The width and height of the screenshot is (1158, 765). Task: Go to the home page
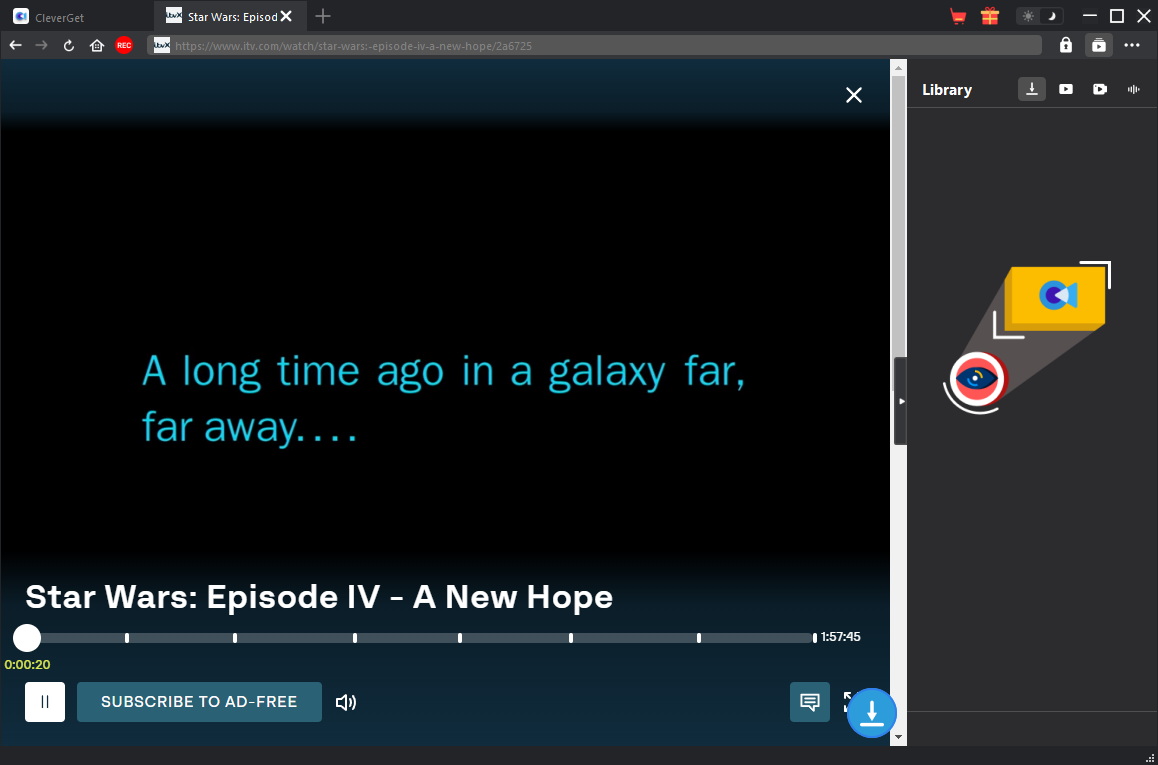(97, 46)
